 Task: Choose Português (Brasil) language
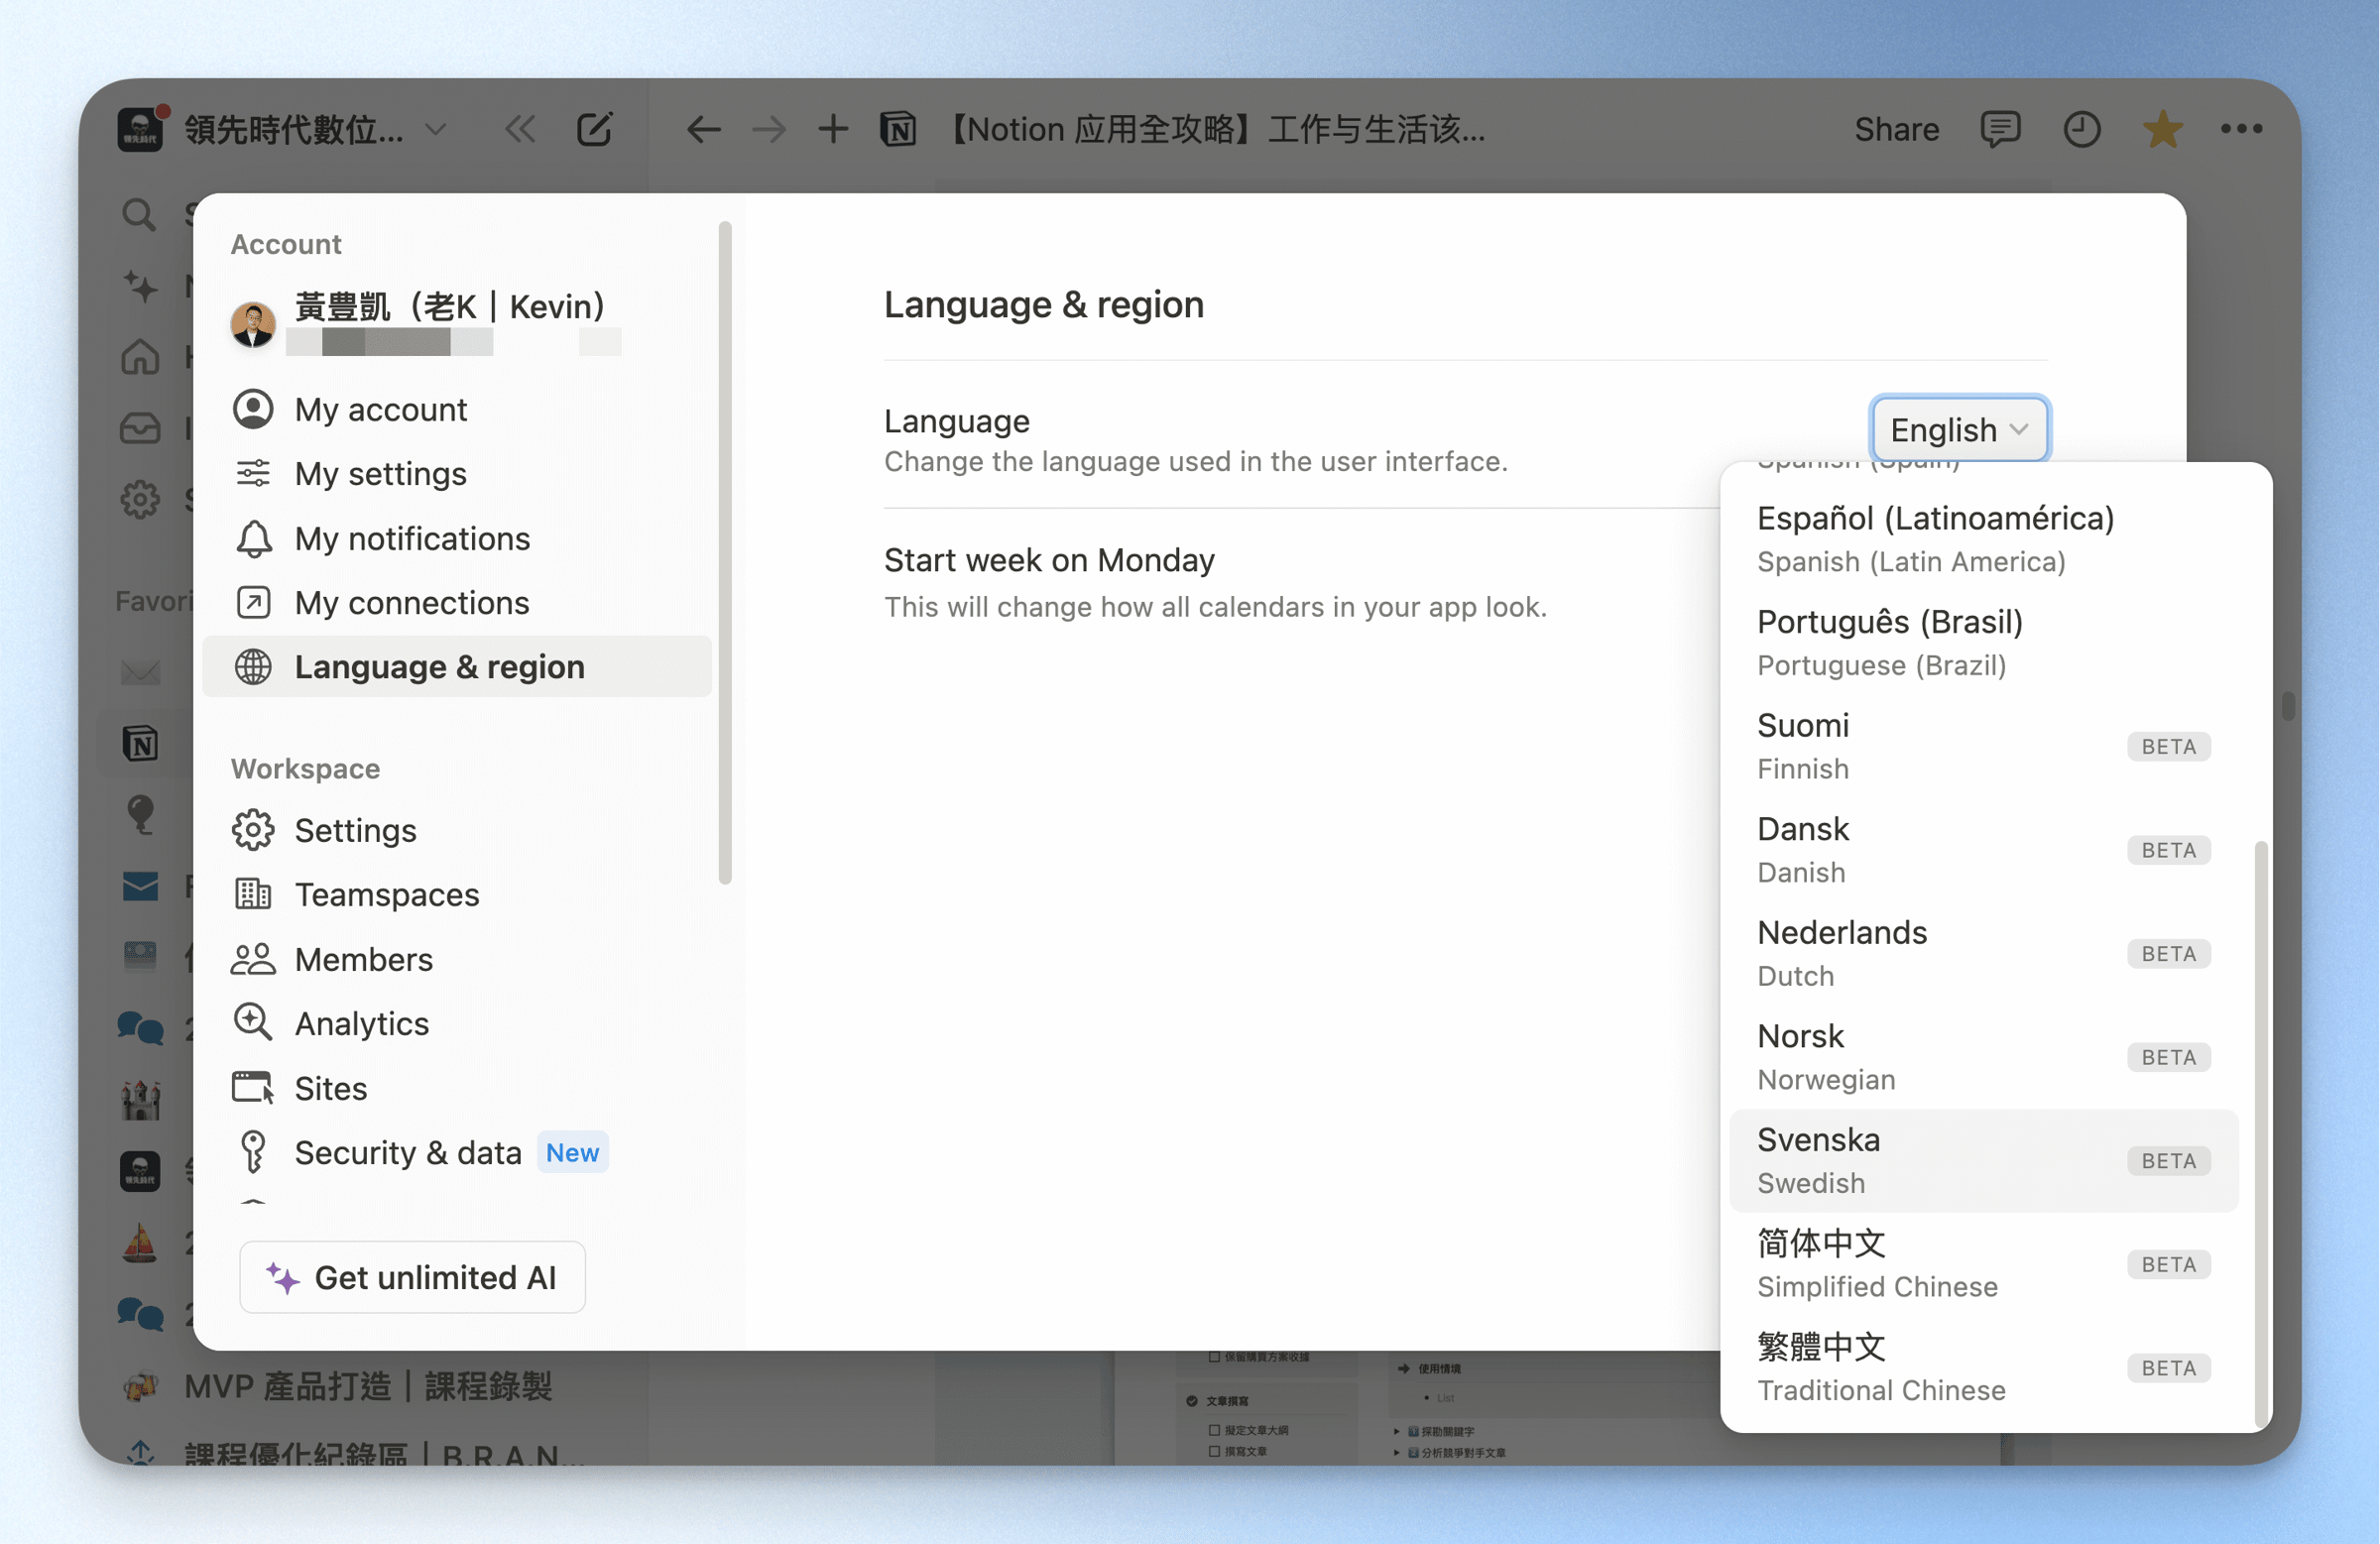point(1984,643)
